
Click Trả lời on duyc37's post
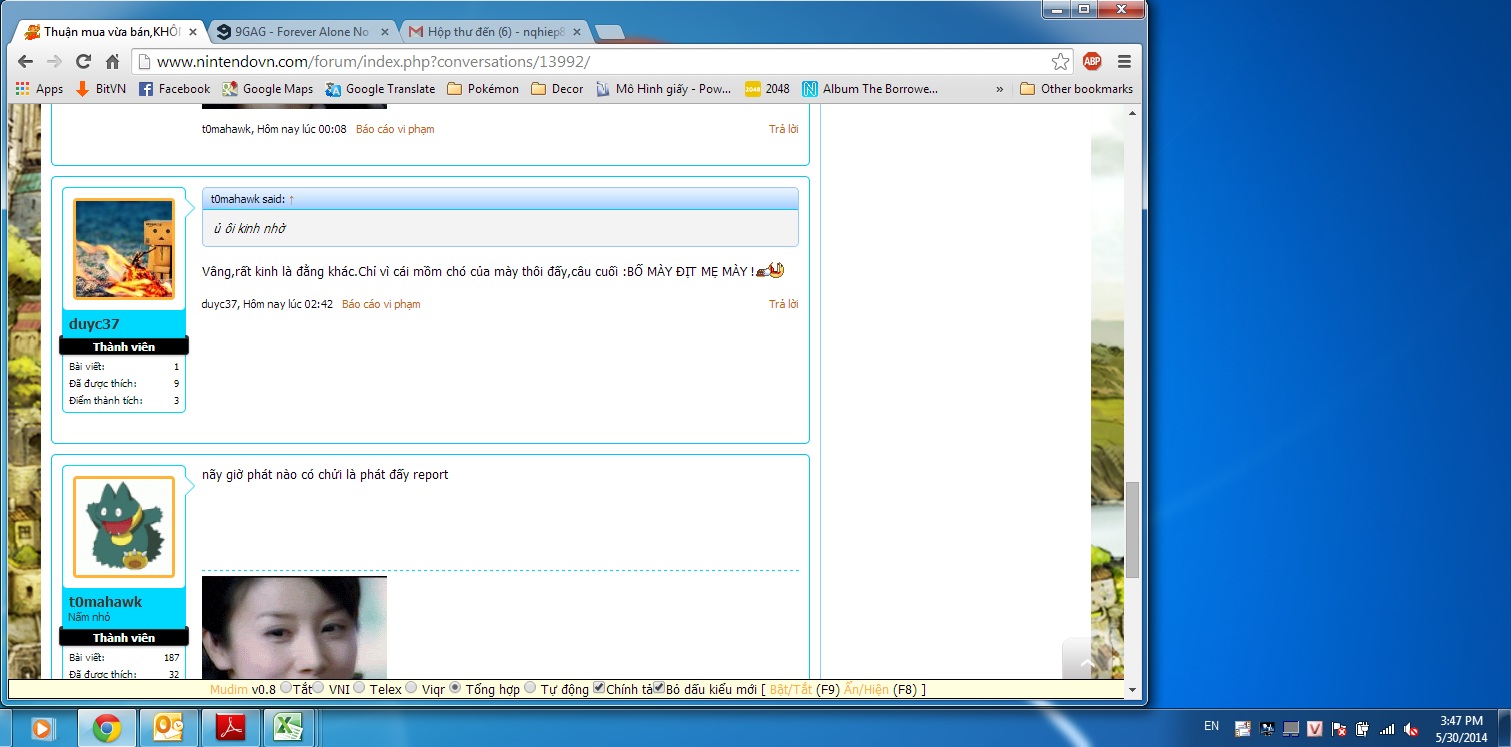783,304
